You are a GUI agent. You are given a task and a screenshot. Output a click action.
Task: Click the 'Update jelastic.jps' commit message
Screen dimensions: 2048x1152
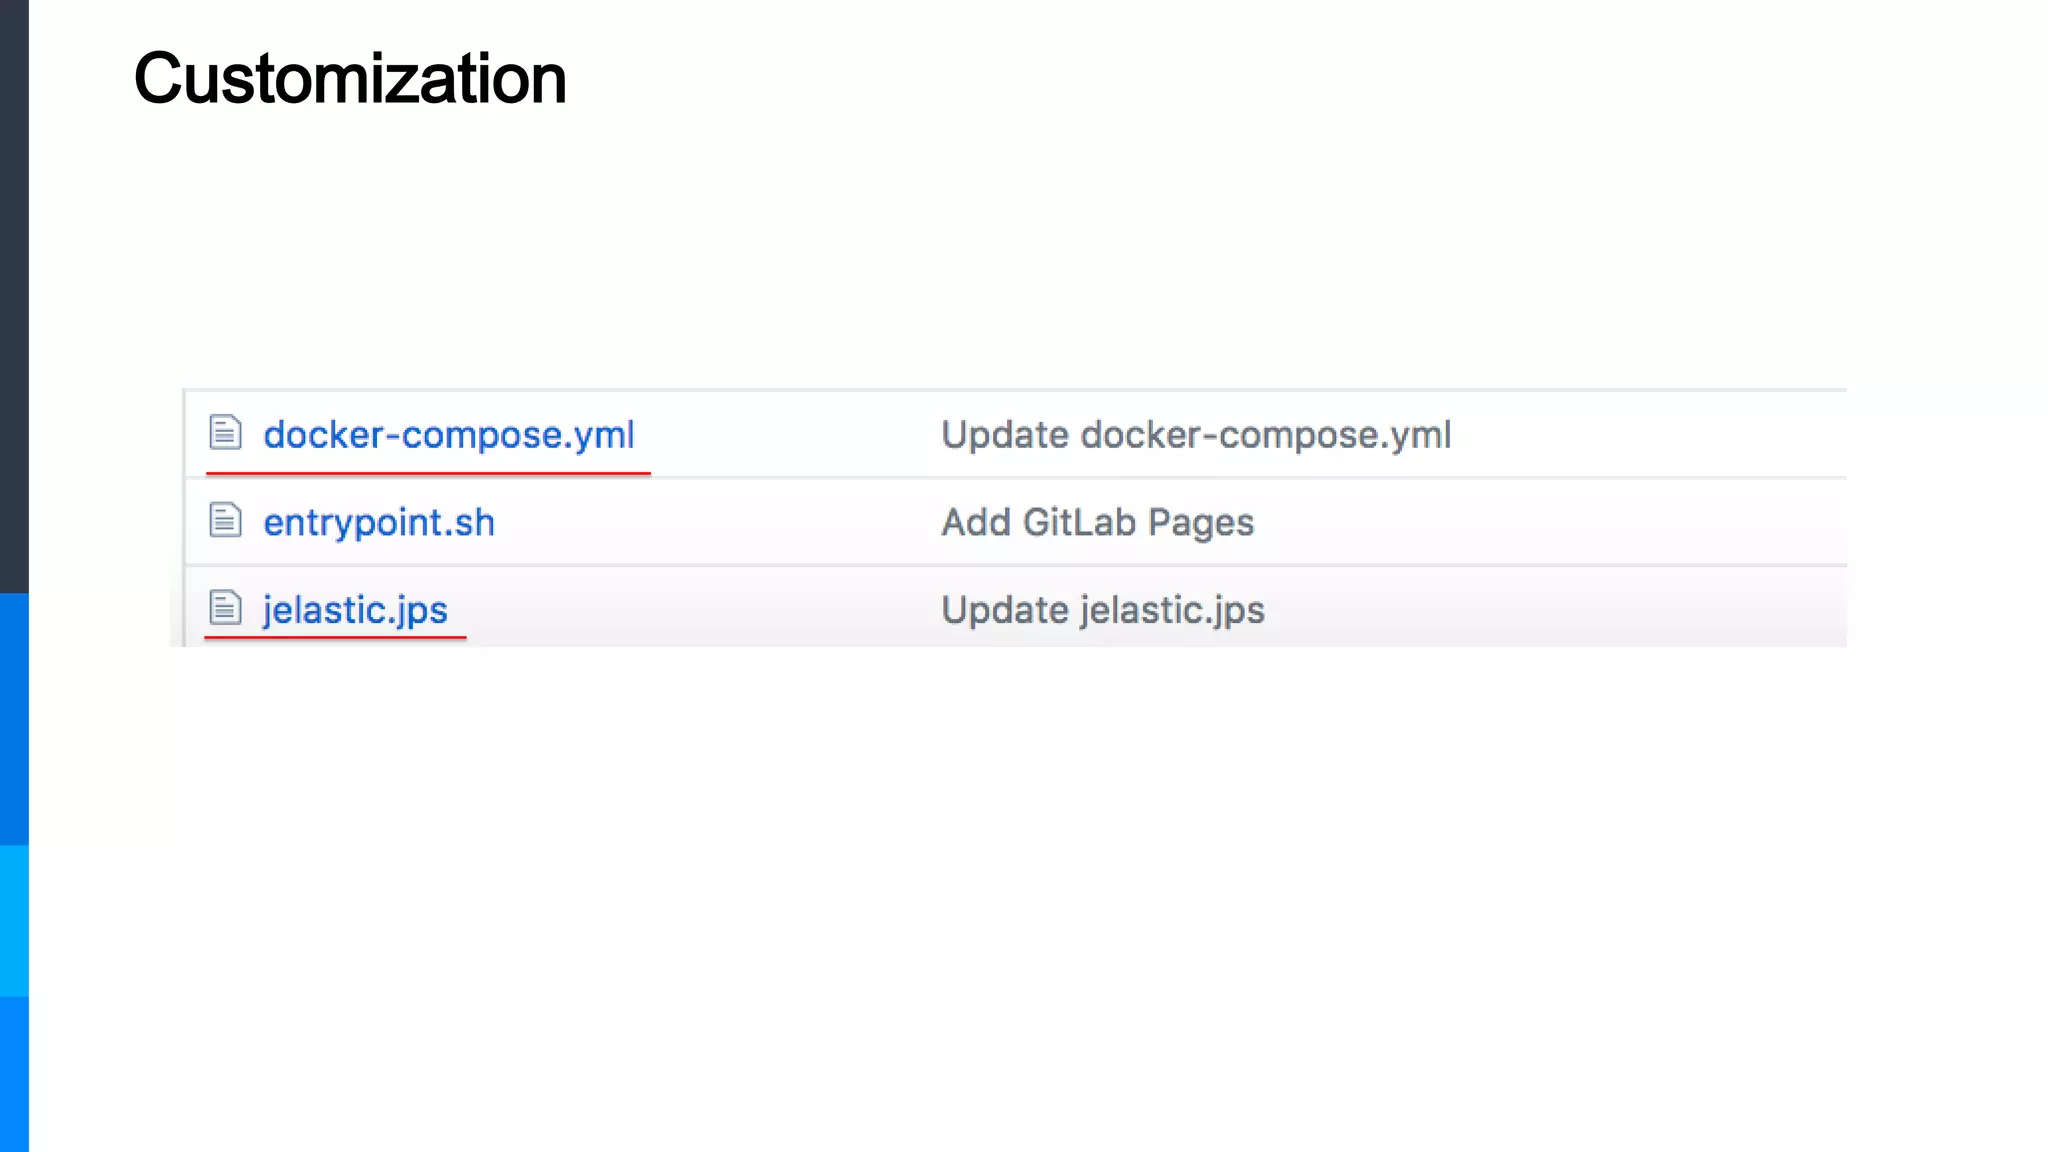pyautogui.click(x=1103, y=610)
